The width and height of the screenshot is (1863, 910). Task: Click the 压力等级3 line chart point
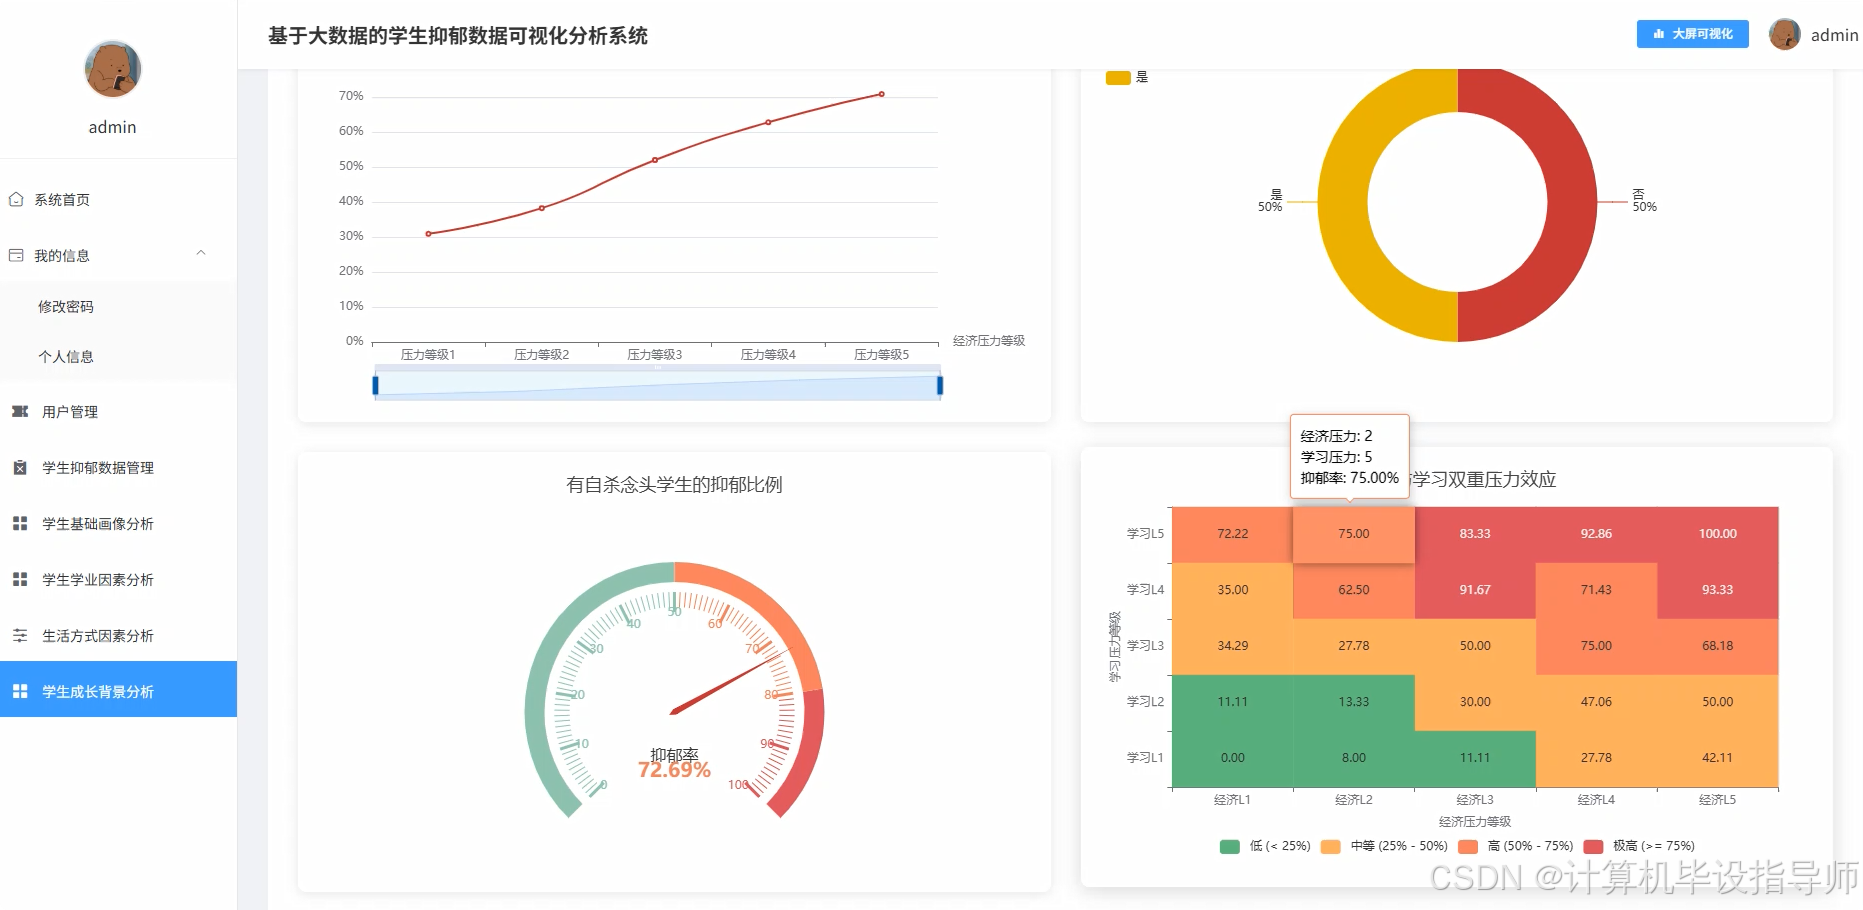click(x=655, y=160)
